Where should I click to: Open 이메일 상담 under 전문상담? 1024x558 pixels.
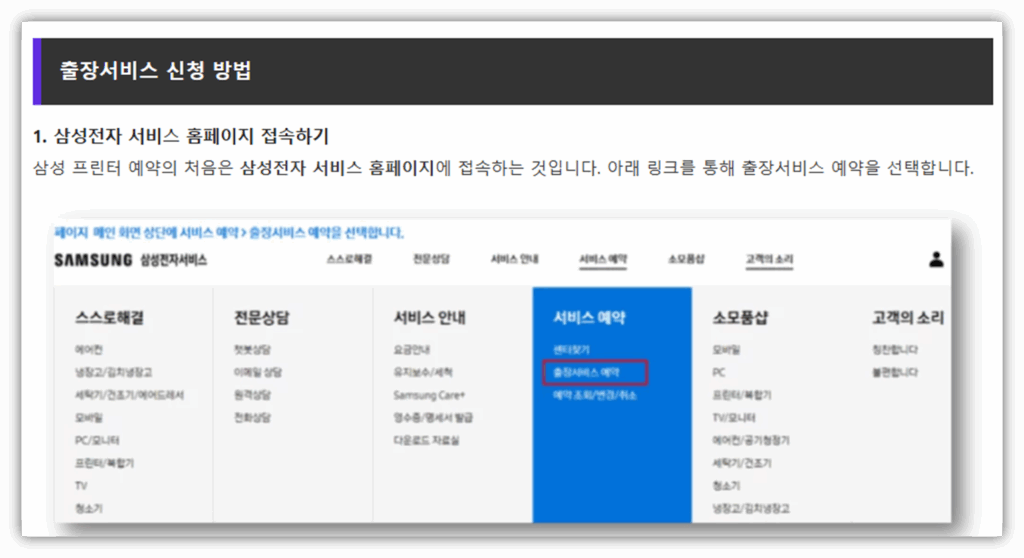pos(258,372)
